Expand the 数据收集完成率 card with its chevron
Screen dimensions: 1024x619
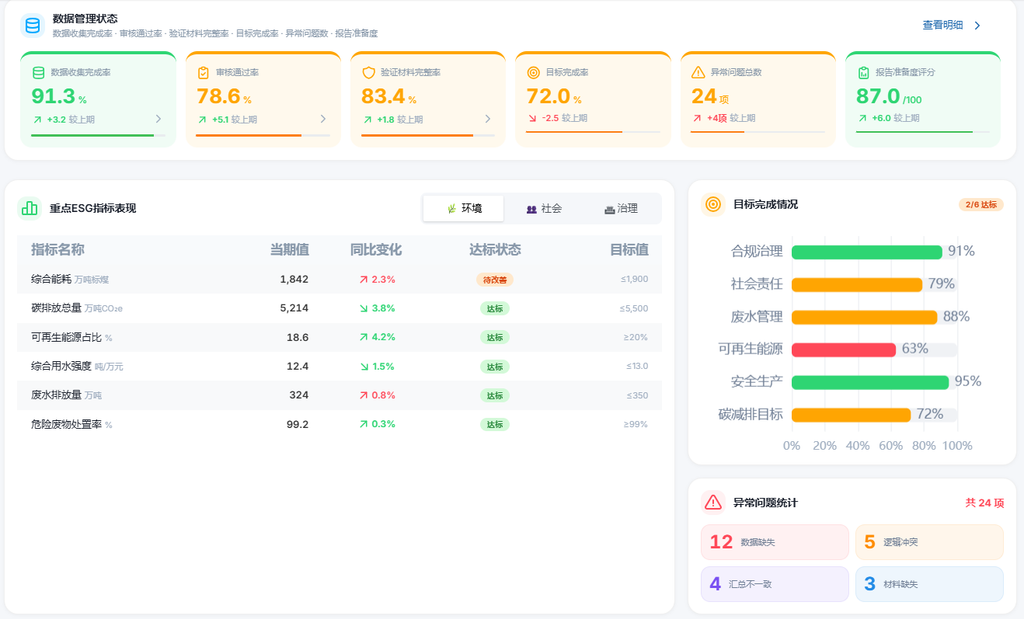[158, 119]
